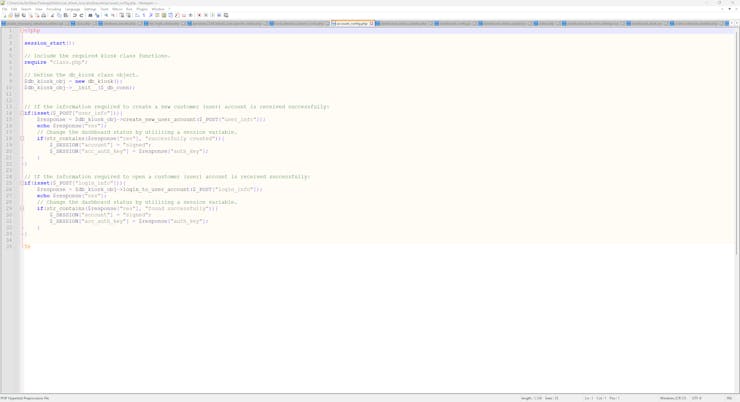Collapse the PHP opening tag fold on line 1
Screen dimensions: 740x402
22,31
